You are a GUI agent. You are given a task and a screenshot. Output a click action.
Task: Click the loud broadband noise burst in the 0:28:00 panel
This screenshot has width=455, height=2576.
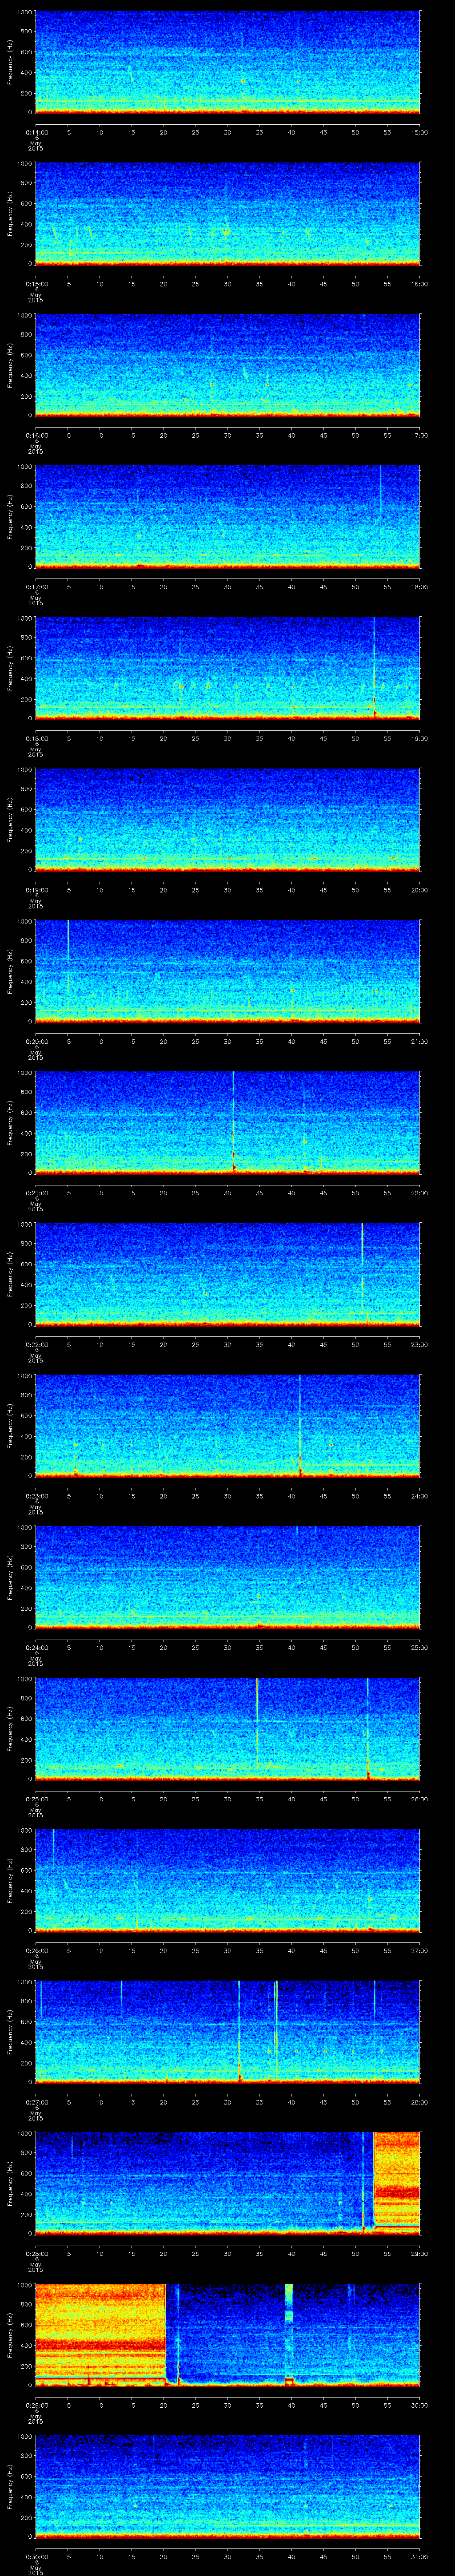tap(396, 2183)
